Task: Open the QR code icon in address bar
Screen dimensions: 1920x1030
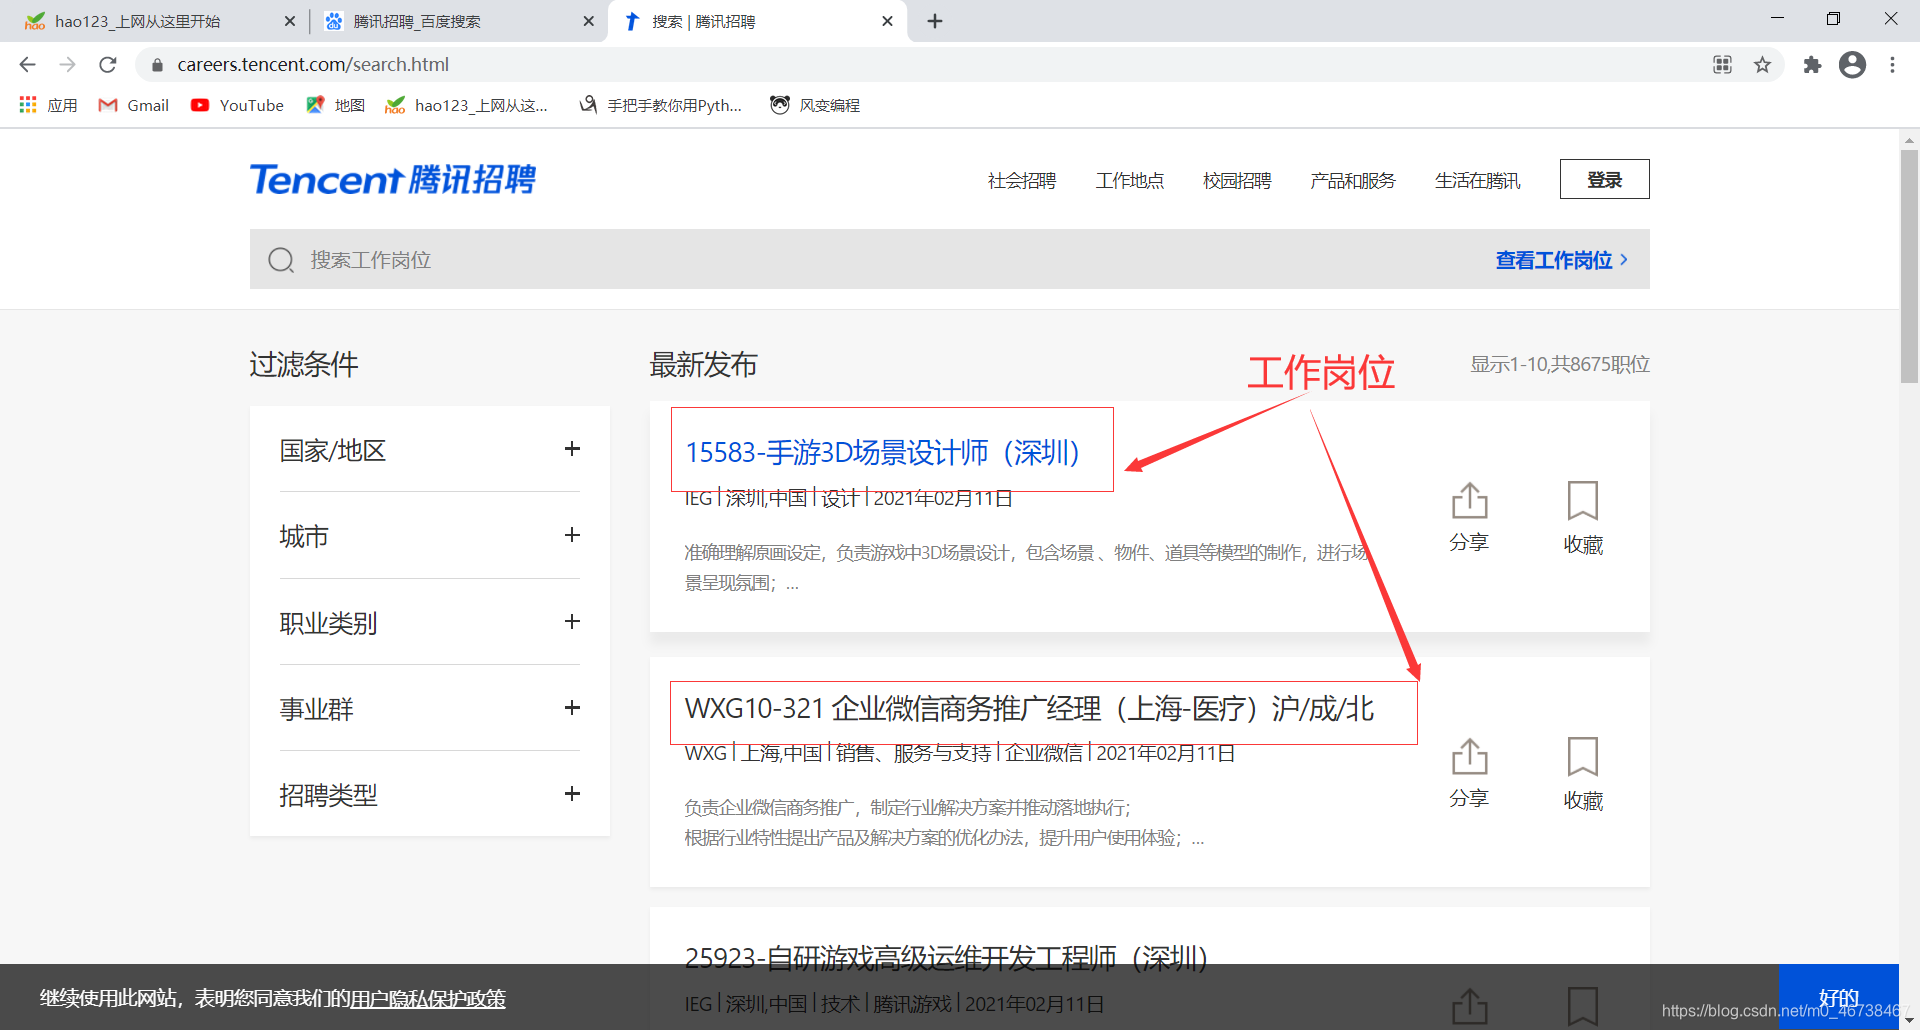Action: [1722, 65]
